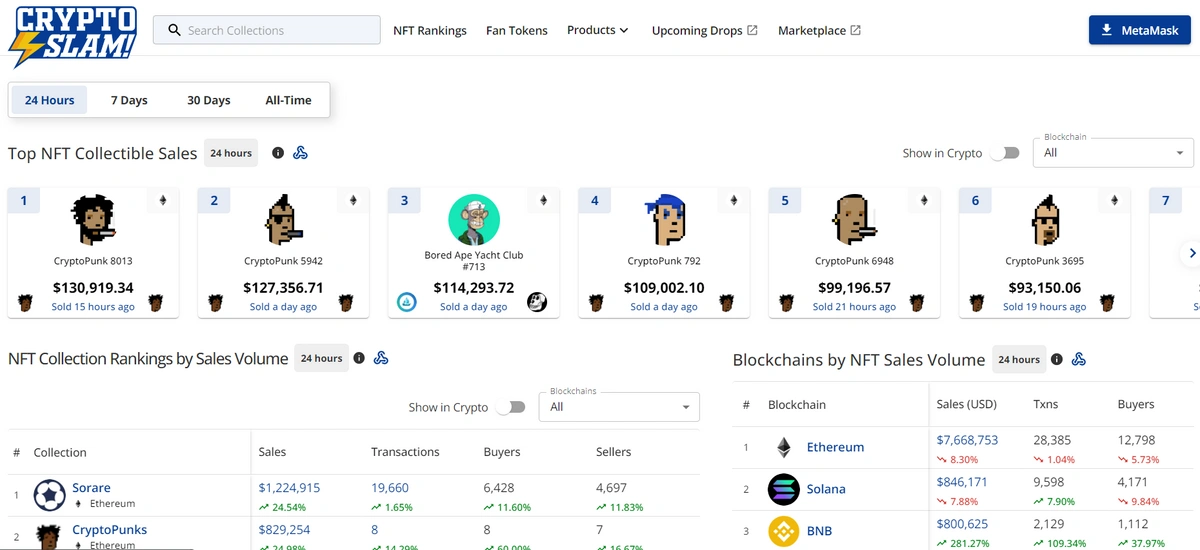Screen dimensions: 1200x550
Task: Click Ethereum sales value $7,668,753
Action: [x=967, y=440]
